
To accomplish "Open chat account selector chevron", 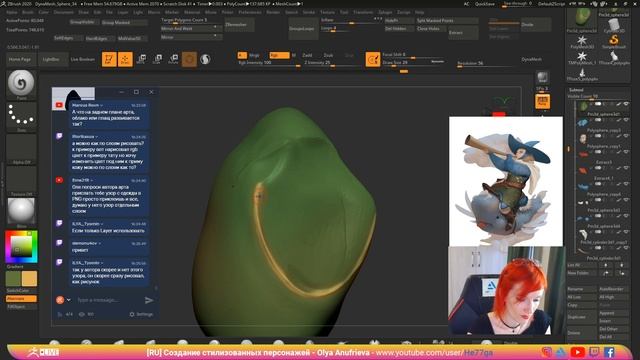I will (x=69, y=300).
